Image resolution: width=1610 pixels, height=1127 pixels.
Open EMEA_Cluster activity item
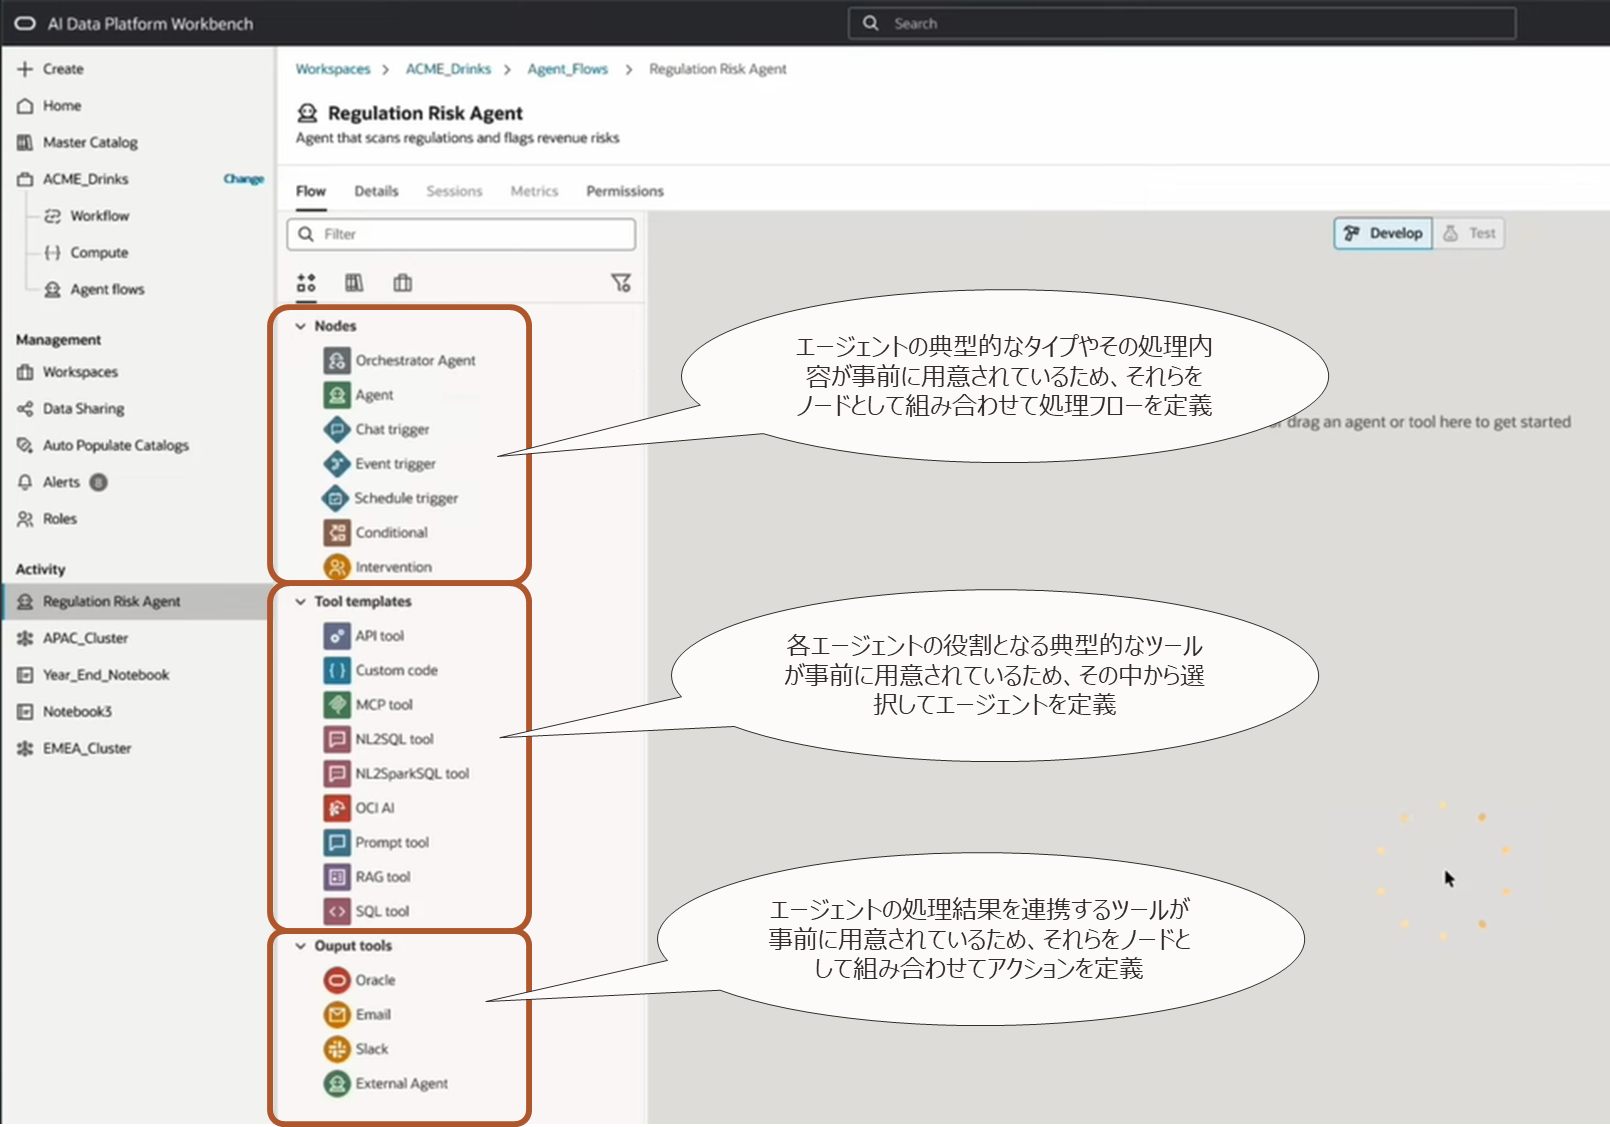(74, 749)
